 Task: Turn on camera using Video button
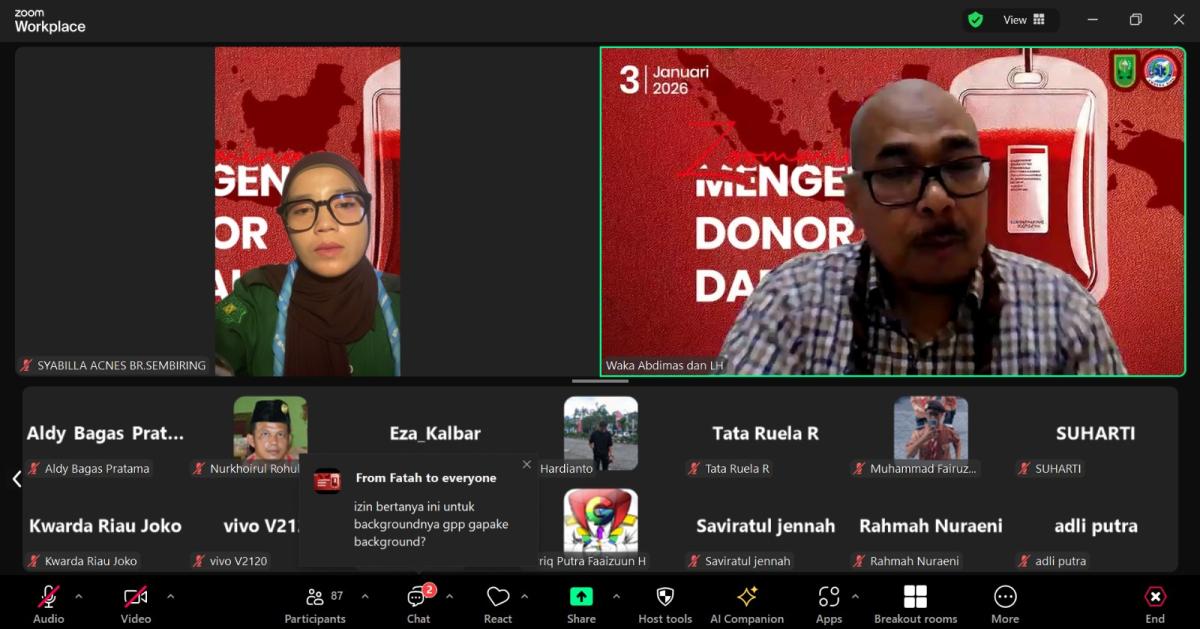pyautogui.click(x=136, y=598)
